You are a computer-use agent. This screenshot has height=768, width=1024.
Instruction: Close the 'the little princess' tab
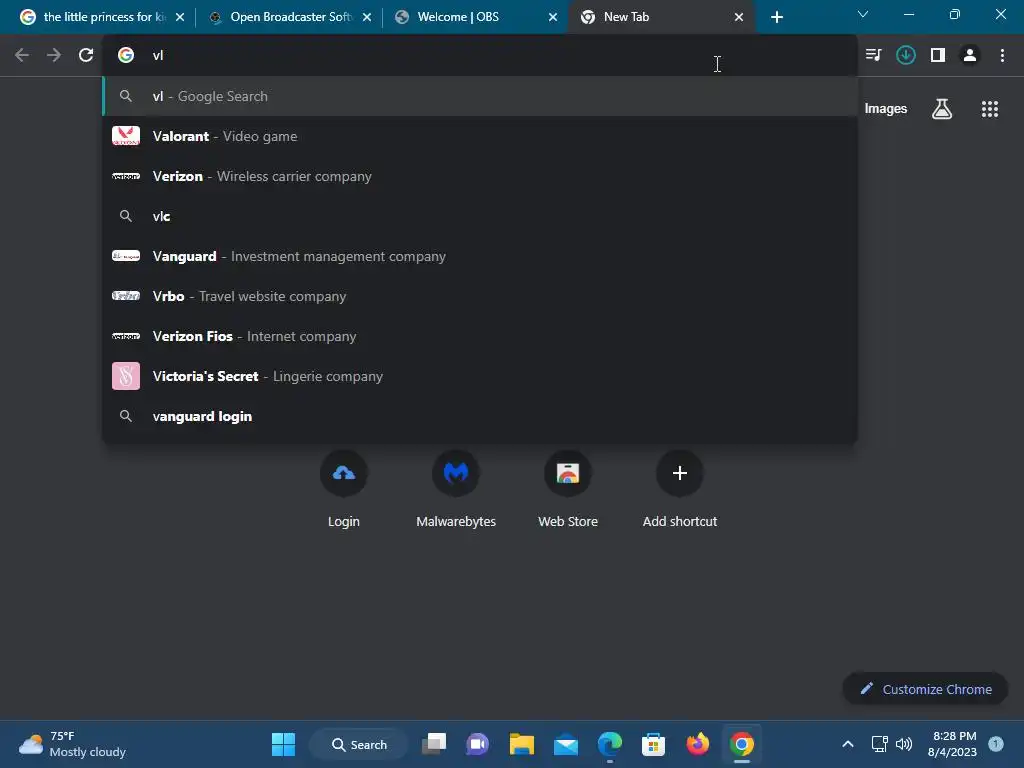point(180,17)
